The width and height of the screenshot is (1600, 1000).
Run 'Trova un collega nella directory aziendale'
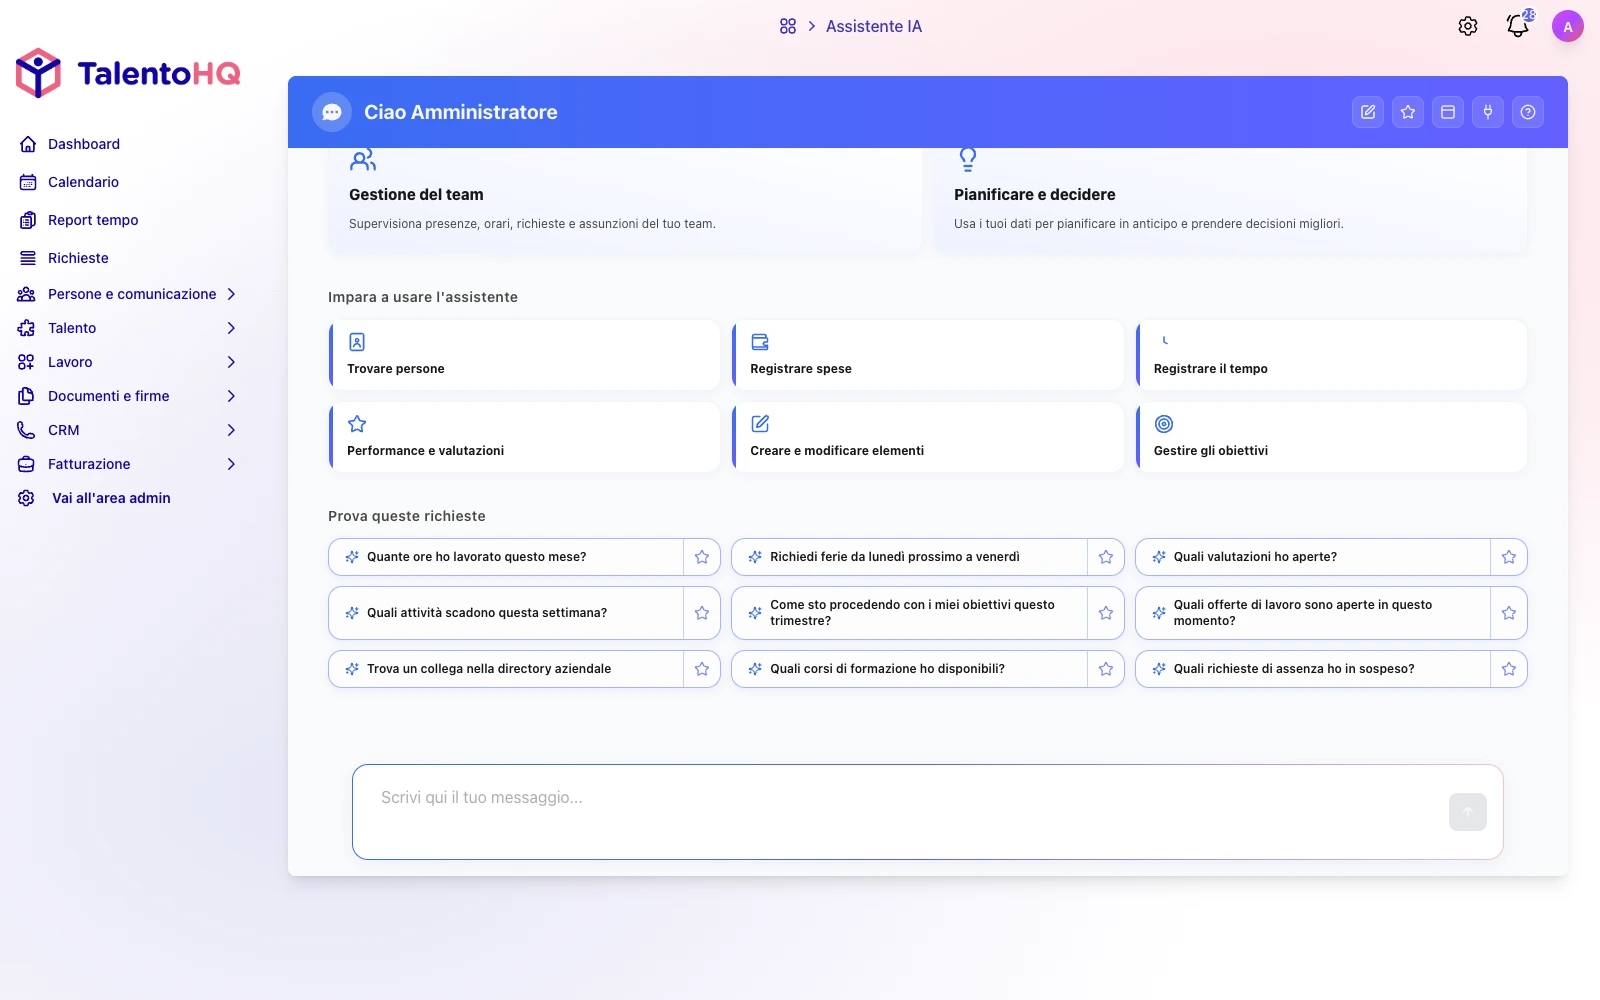[x=506, y=669]
